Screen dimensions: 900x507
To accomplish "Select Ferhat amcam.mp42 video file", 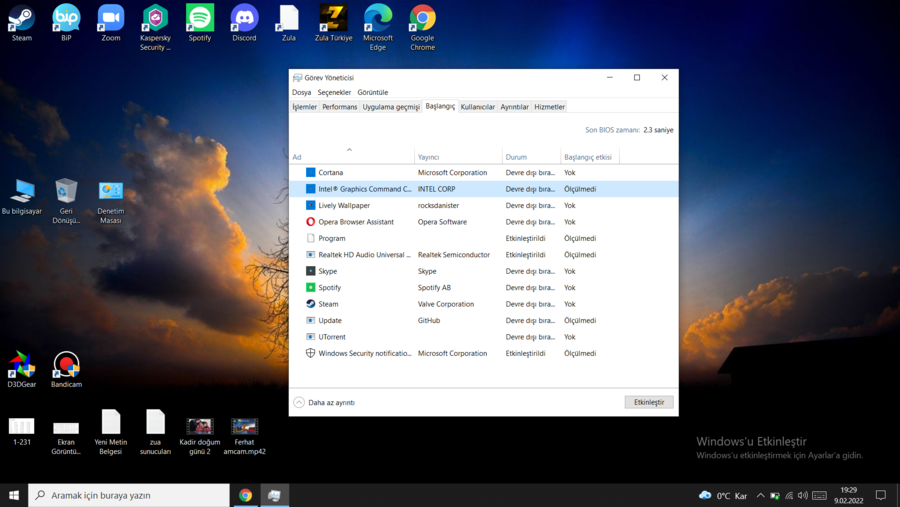I will (x=244, y=436).
